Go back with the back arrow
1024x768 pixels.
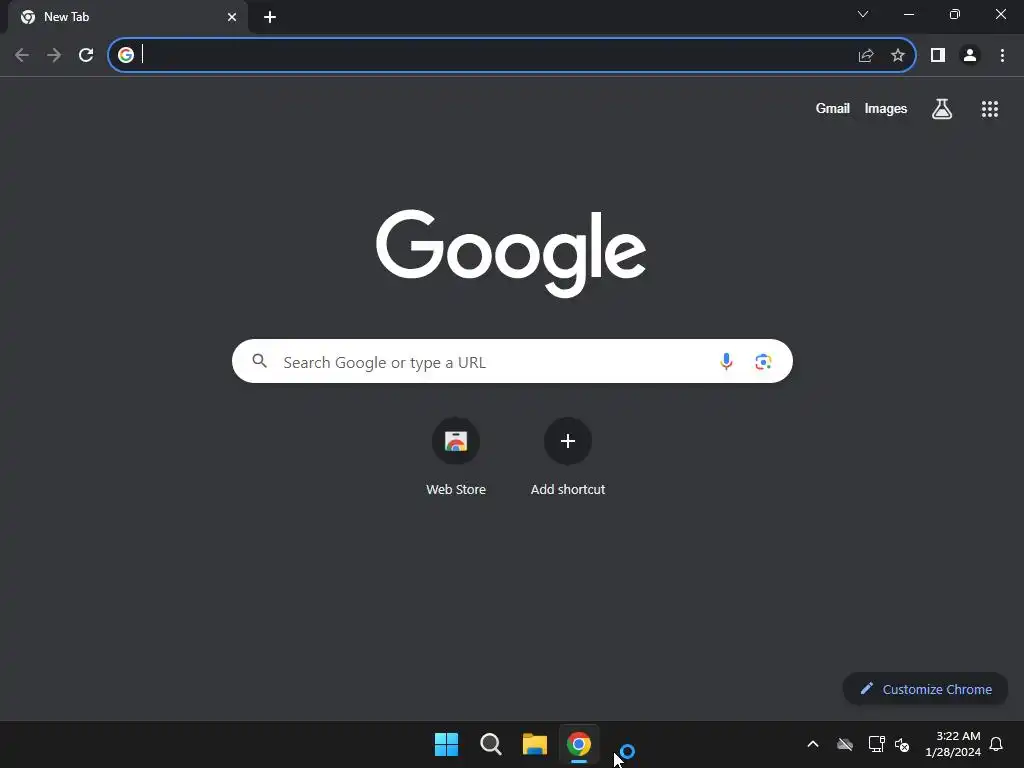[x=22, y=55]
